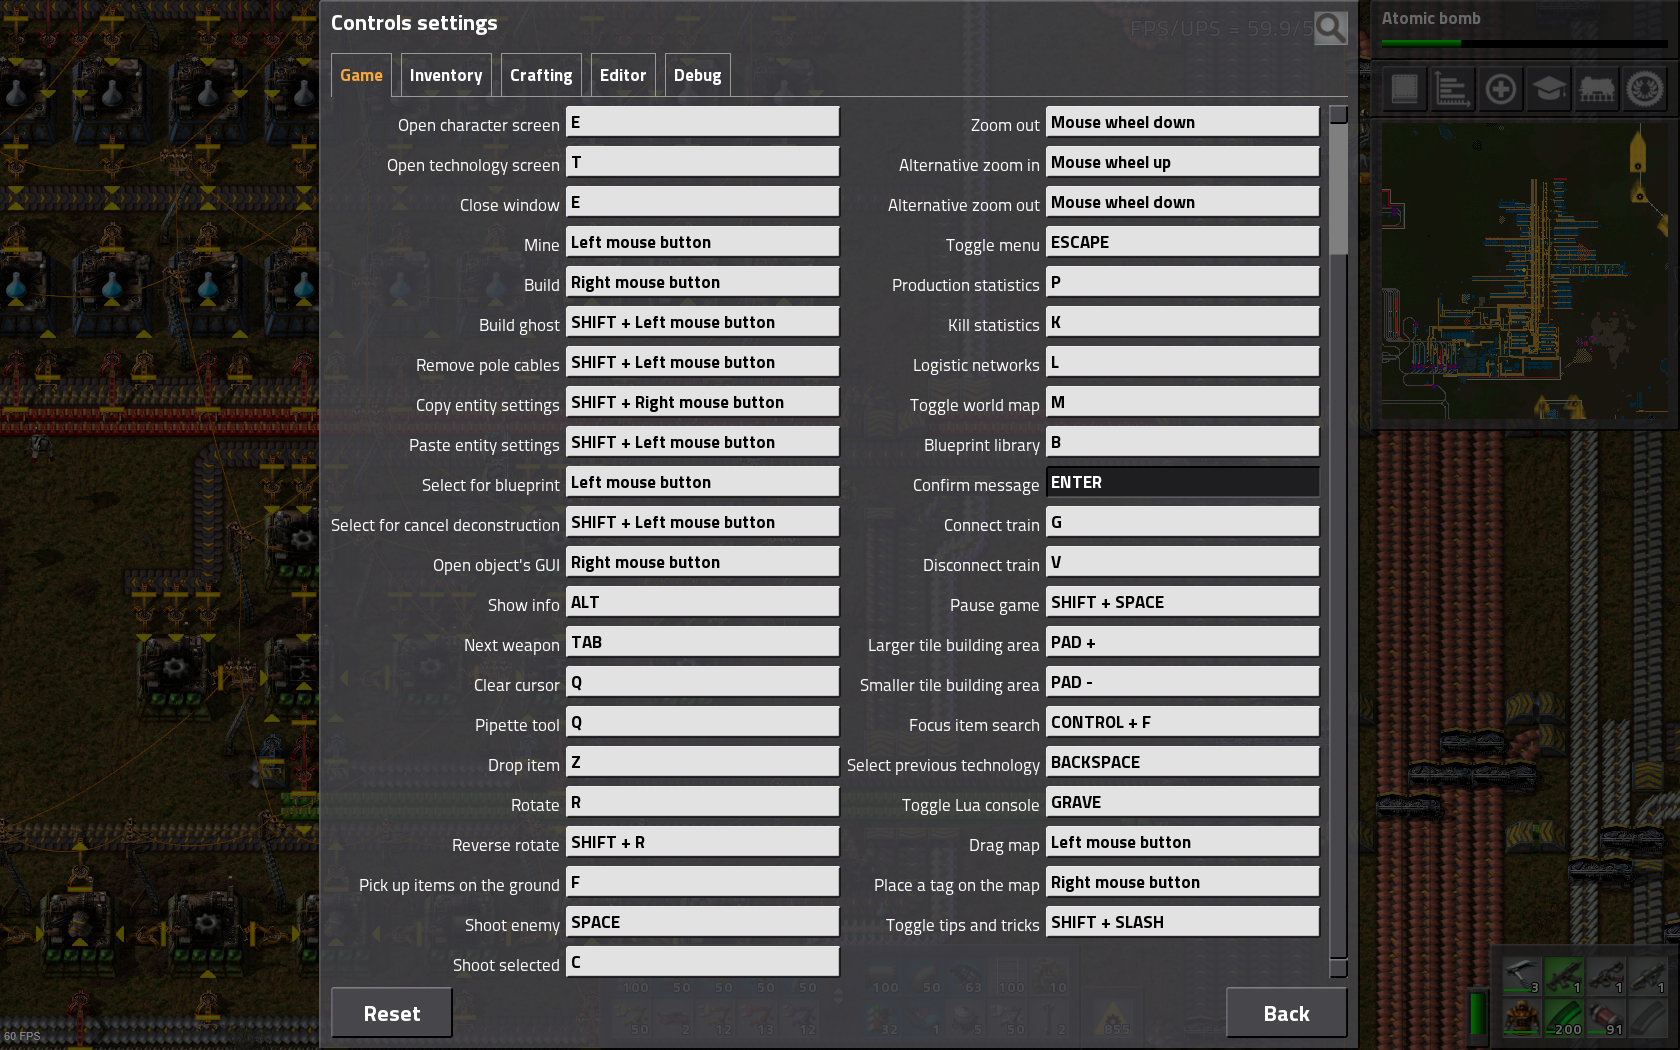This screenshot has width=1680, height=1050.
Task: Click the scrollbar down arrow at bottom
Action: [x=1338, y=968]
